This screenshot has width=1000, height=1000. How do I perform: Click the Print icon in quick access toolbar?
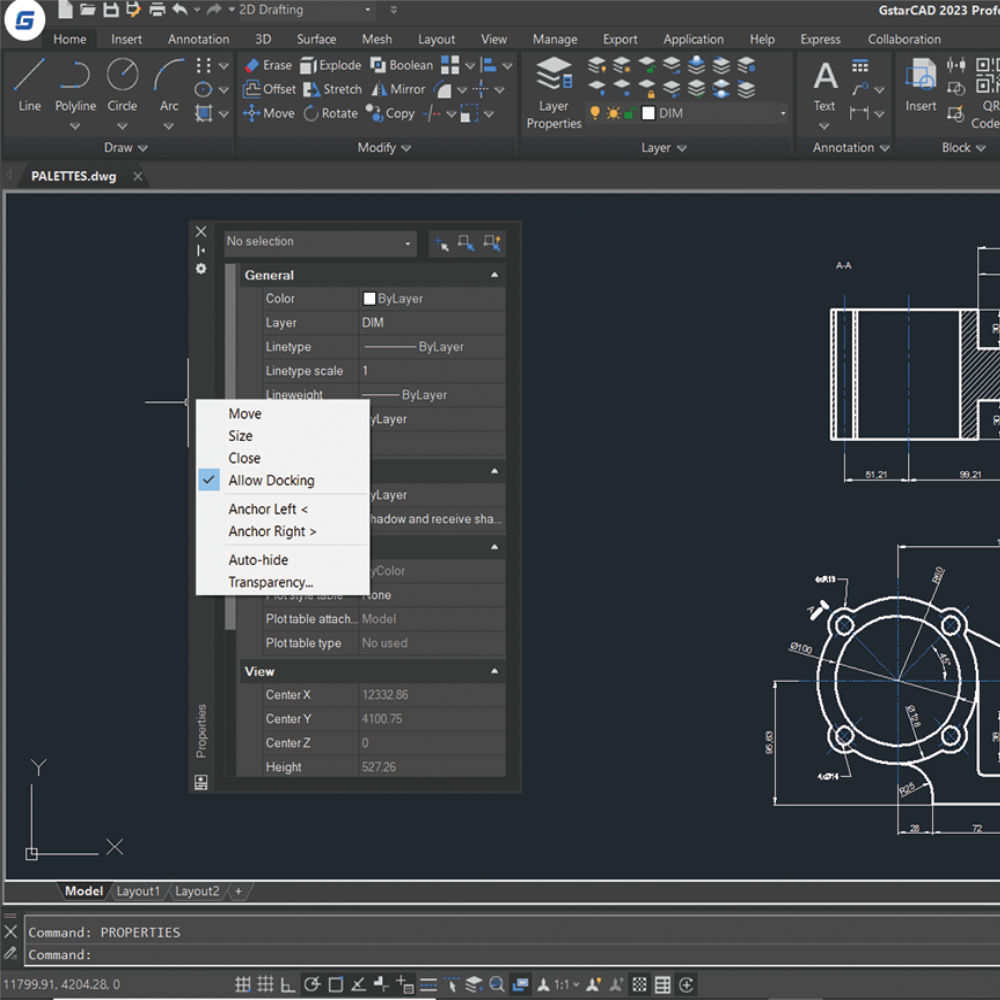tap(156, 10)
